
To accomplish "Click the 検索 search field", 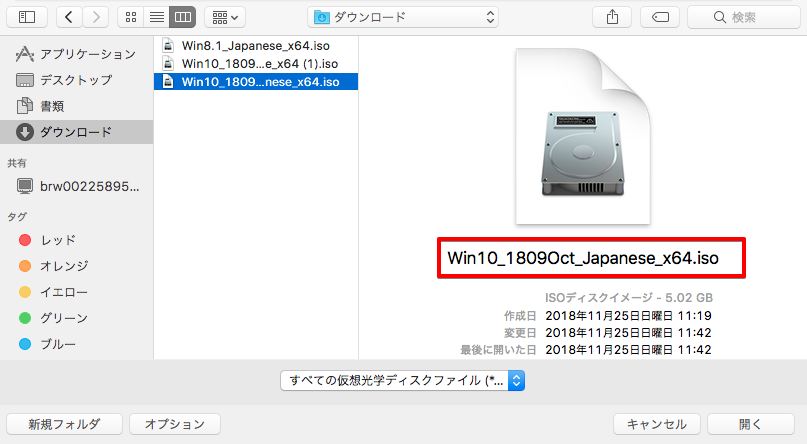I will coord(743,17).
